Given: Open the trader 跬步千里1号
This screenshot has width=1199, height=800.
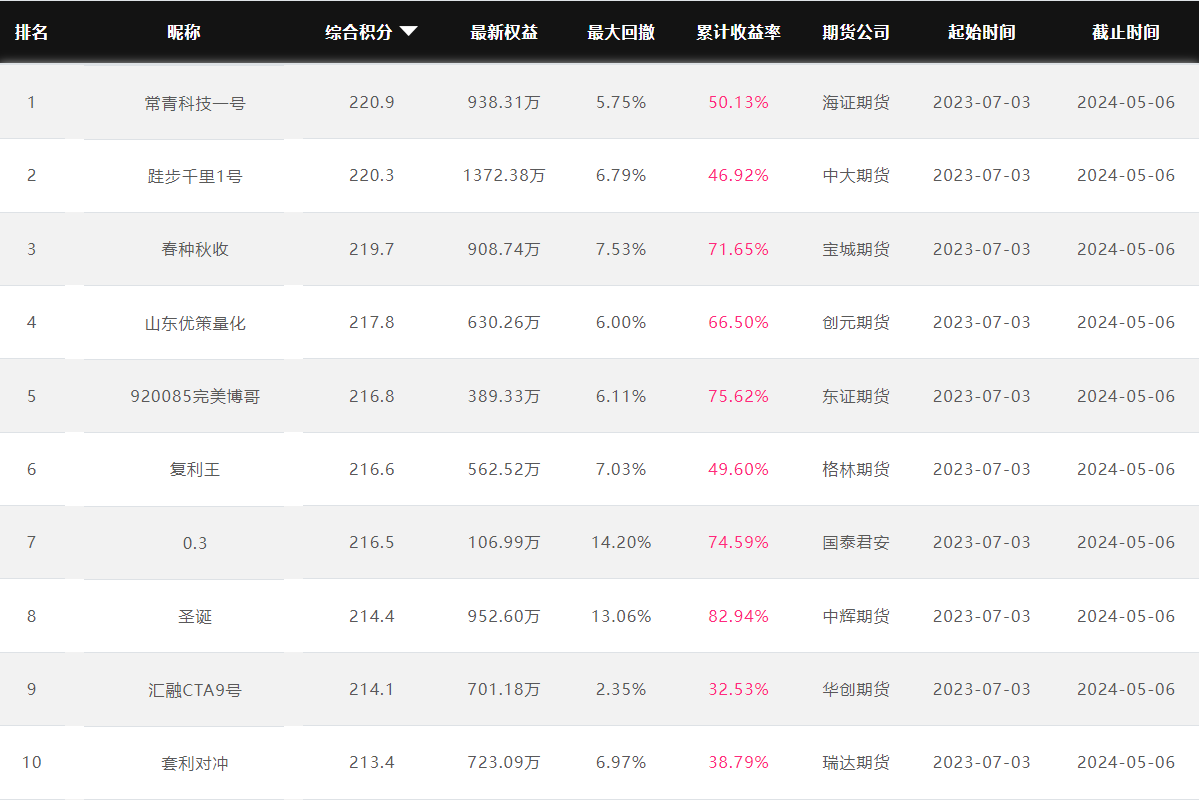Looking at the screenshot, I should click(195, 176).
